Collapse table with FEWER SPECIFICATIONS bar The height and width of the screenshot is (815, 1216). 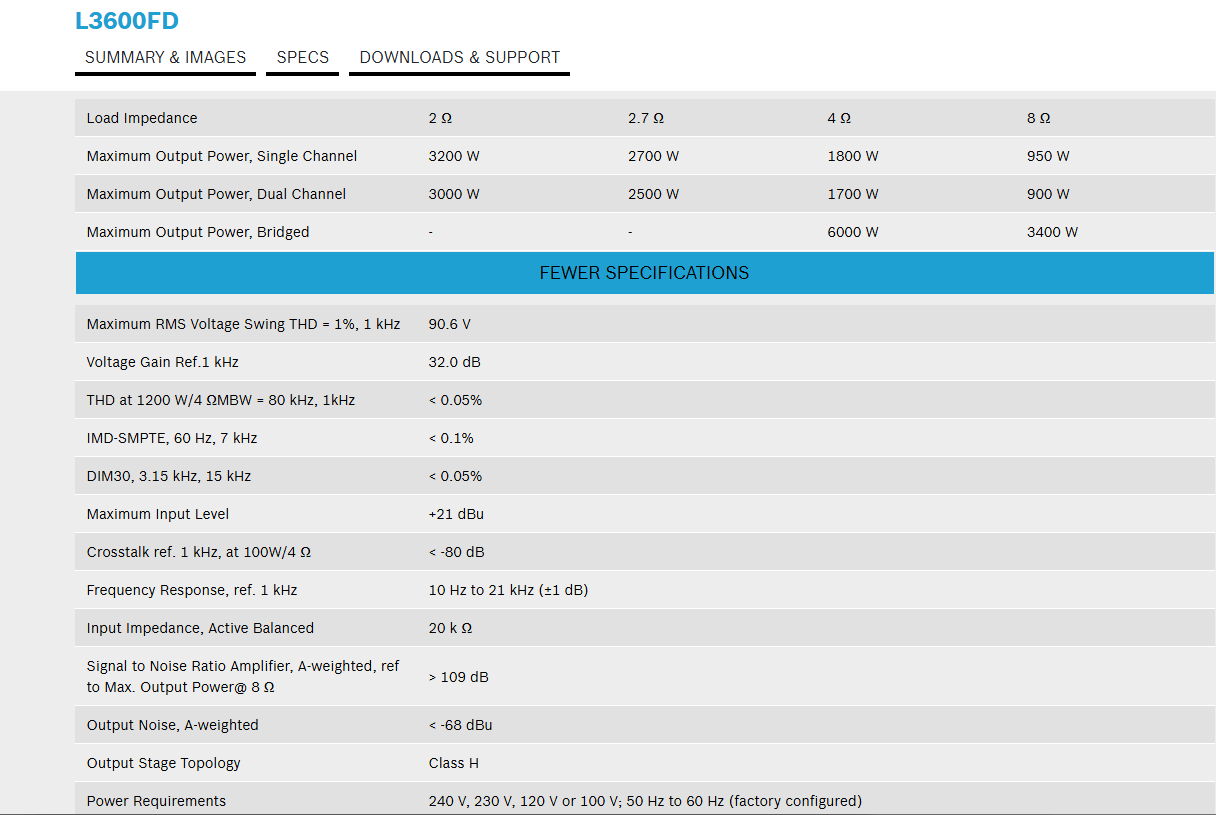click(644, 273)
